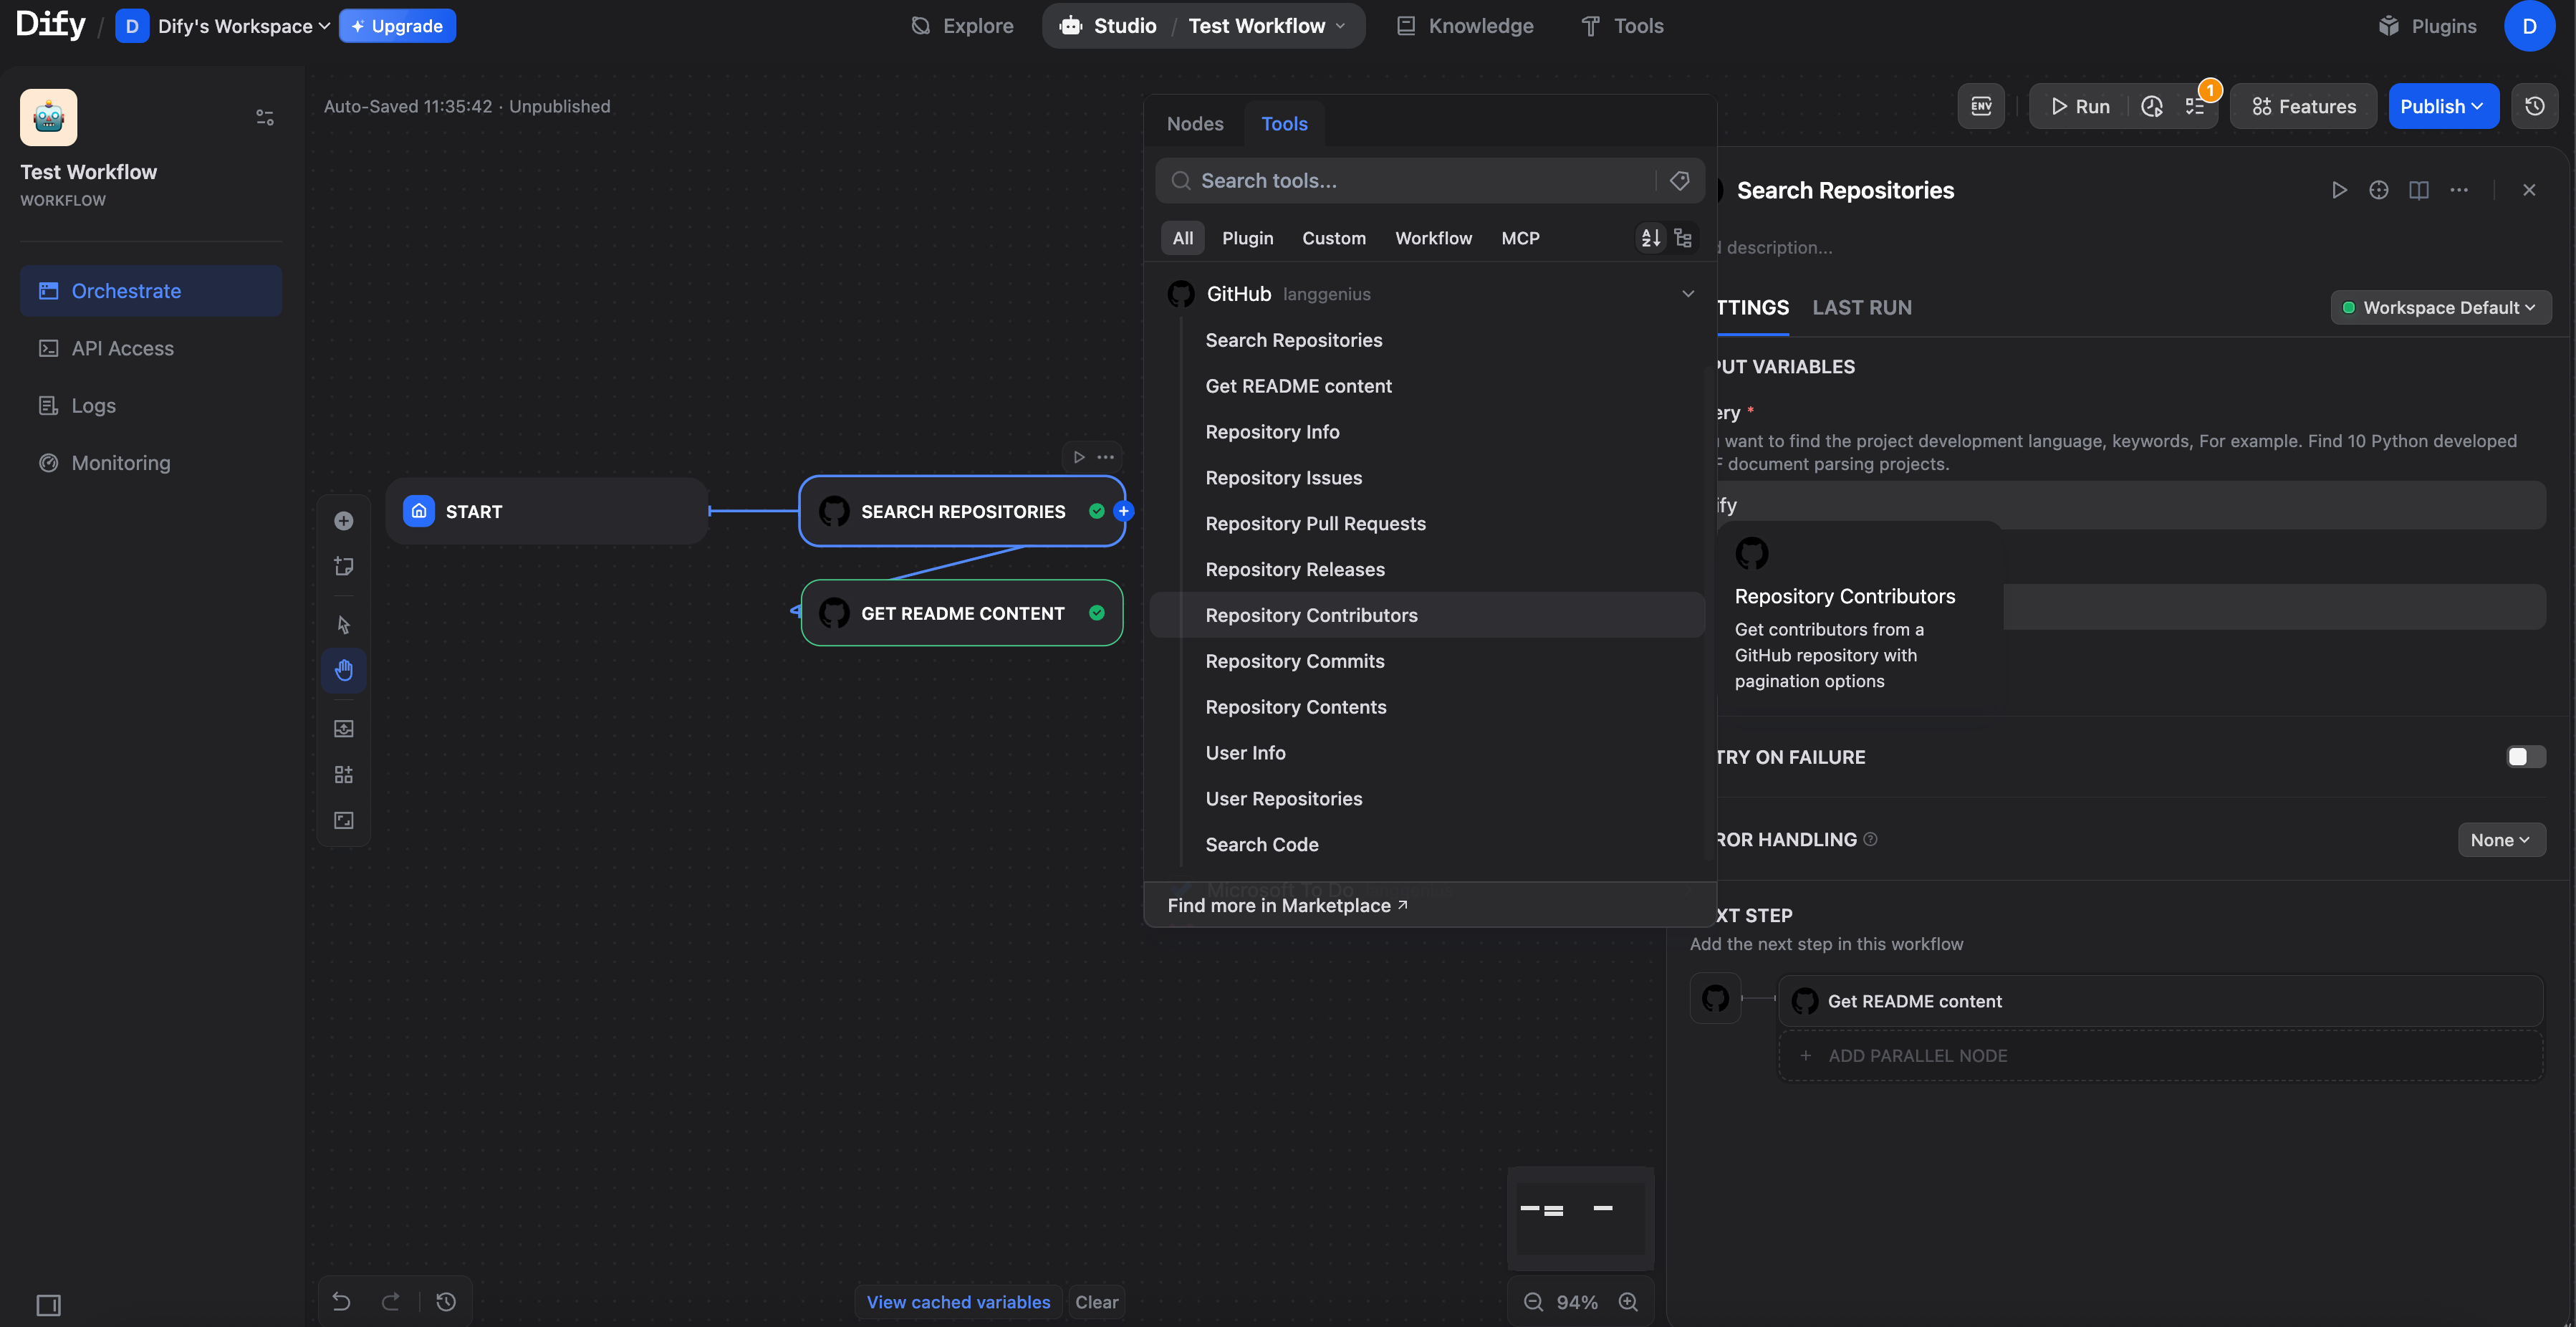This screenshot has height=1327, width=2576.
Task: Toggle the tree view grouping icon
Action: point(1683,238)
